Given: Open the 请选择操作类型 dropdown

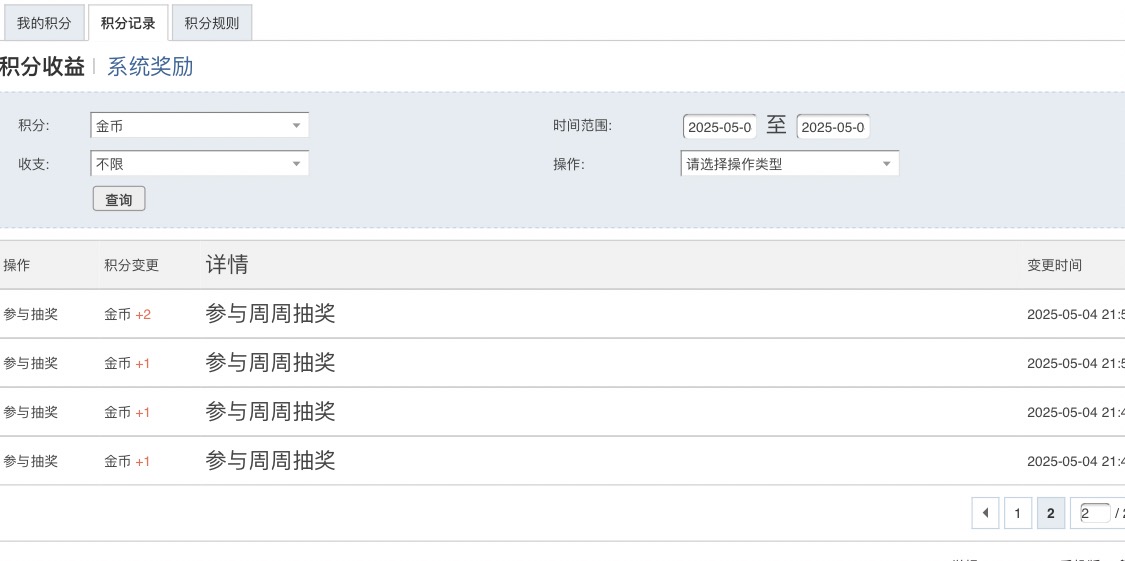Looking at the screenshot, I should (789, 164).
